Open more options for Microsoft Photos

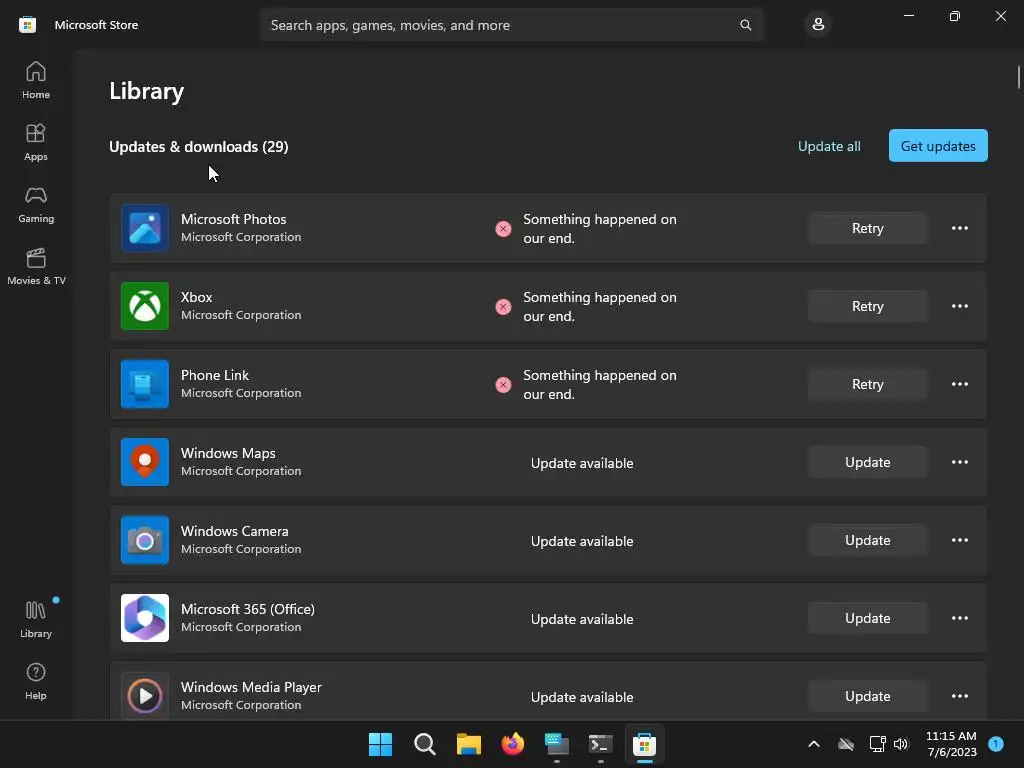[959, 228]
